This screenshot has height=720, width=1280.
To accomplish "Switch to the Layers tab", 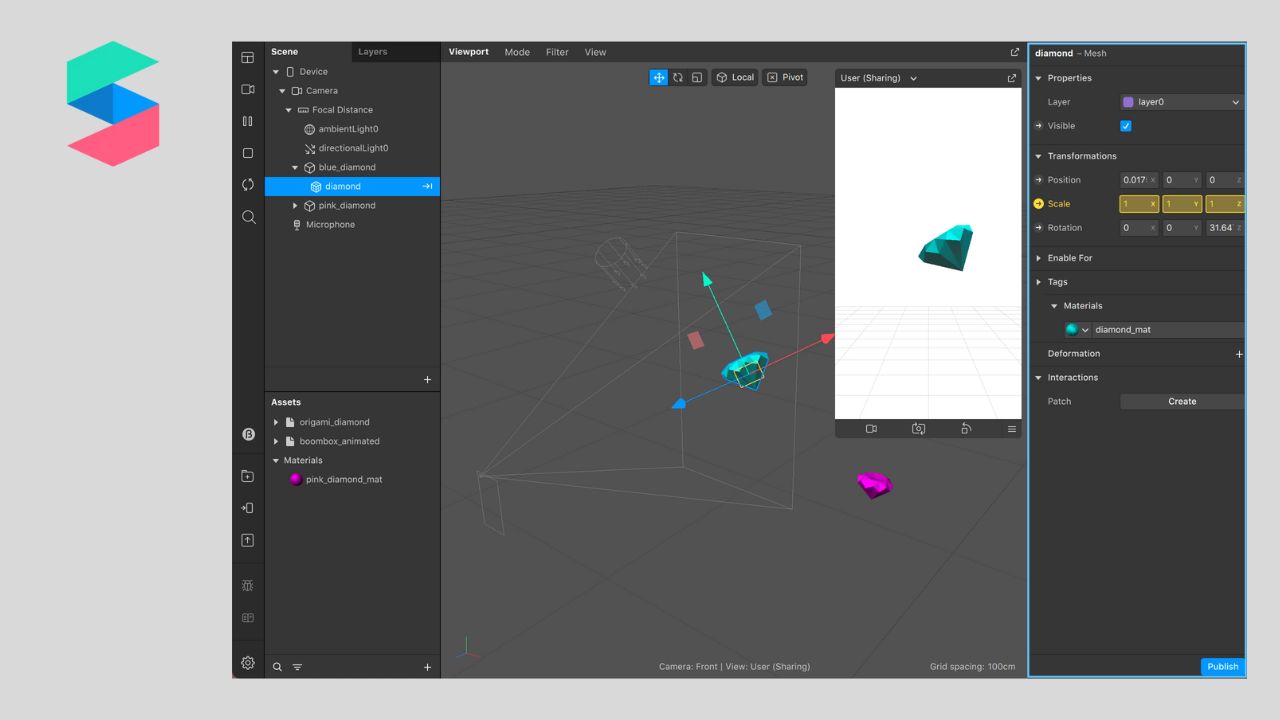I will point(372,52).
